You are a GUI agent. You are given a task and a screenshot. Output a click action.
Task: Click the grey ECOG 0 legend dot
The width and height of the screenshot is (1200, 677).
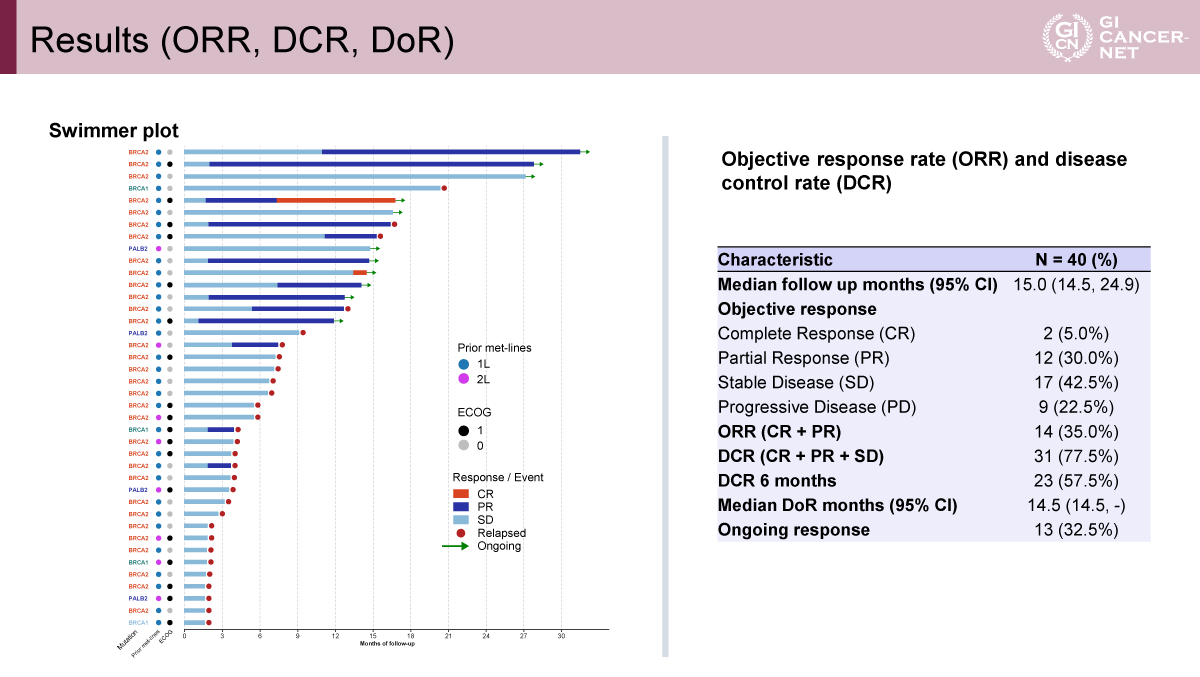464,445
